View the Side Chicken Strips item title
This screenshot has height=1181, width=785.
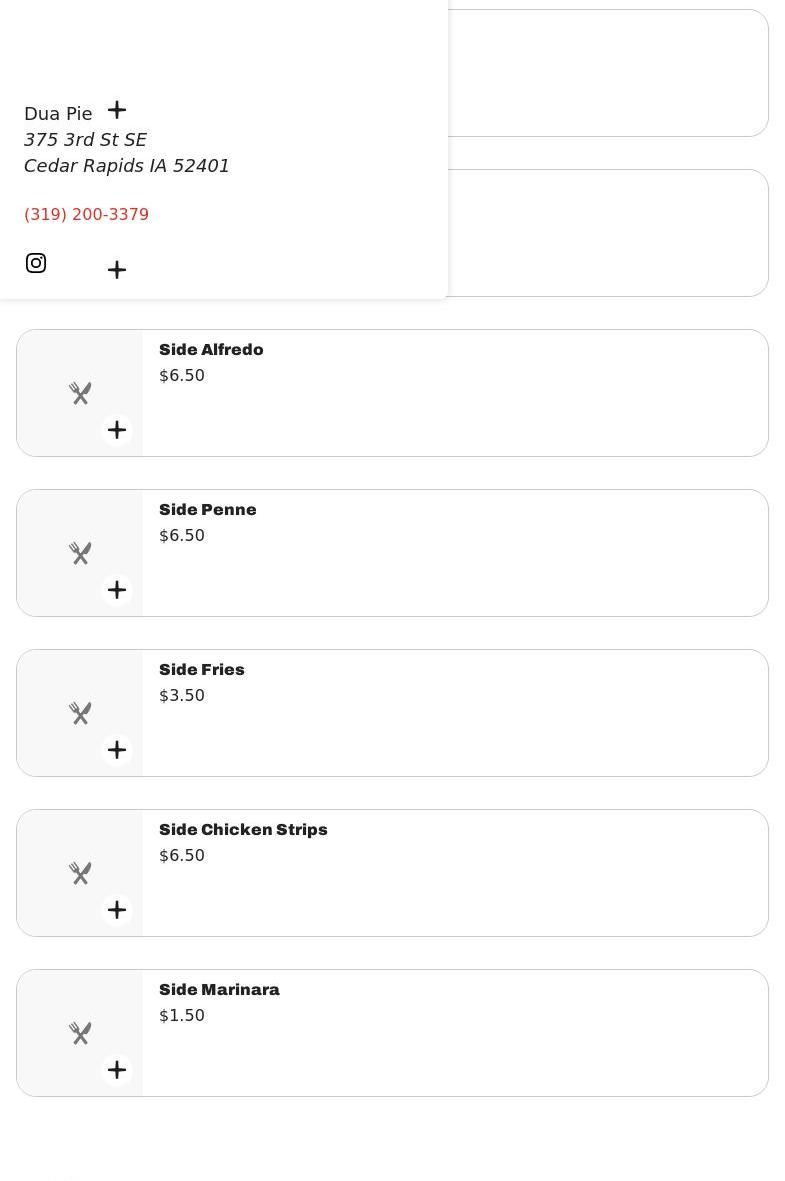[x=243, y=830]
